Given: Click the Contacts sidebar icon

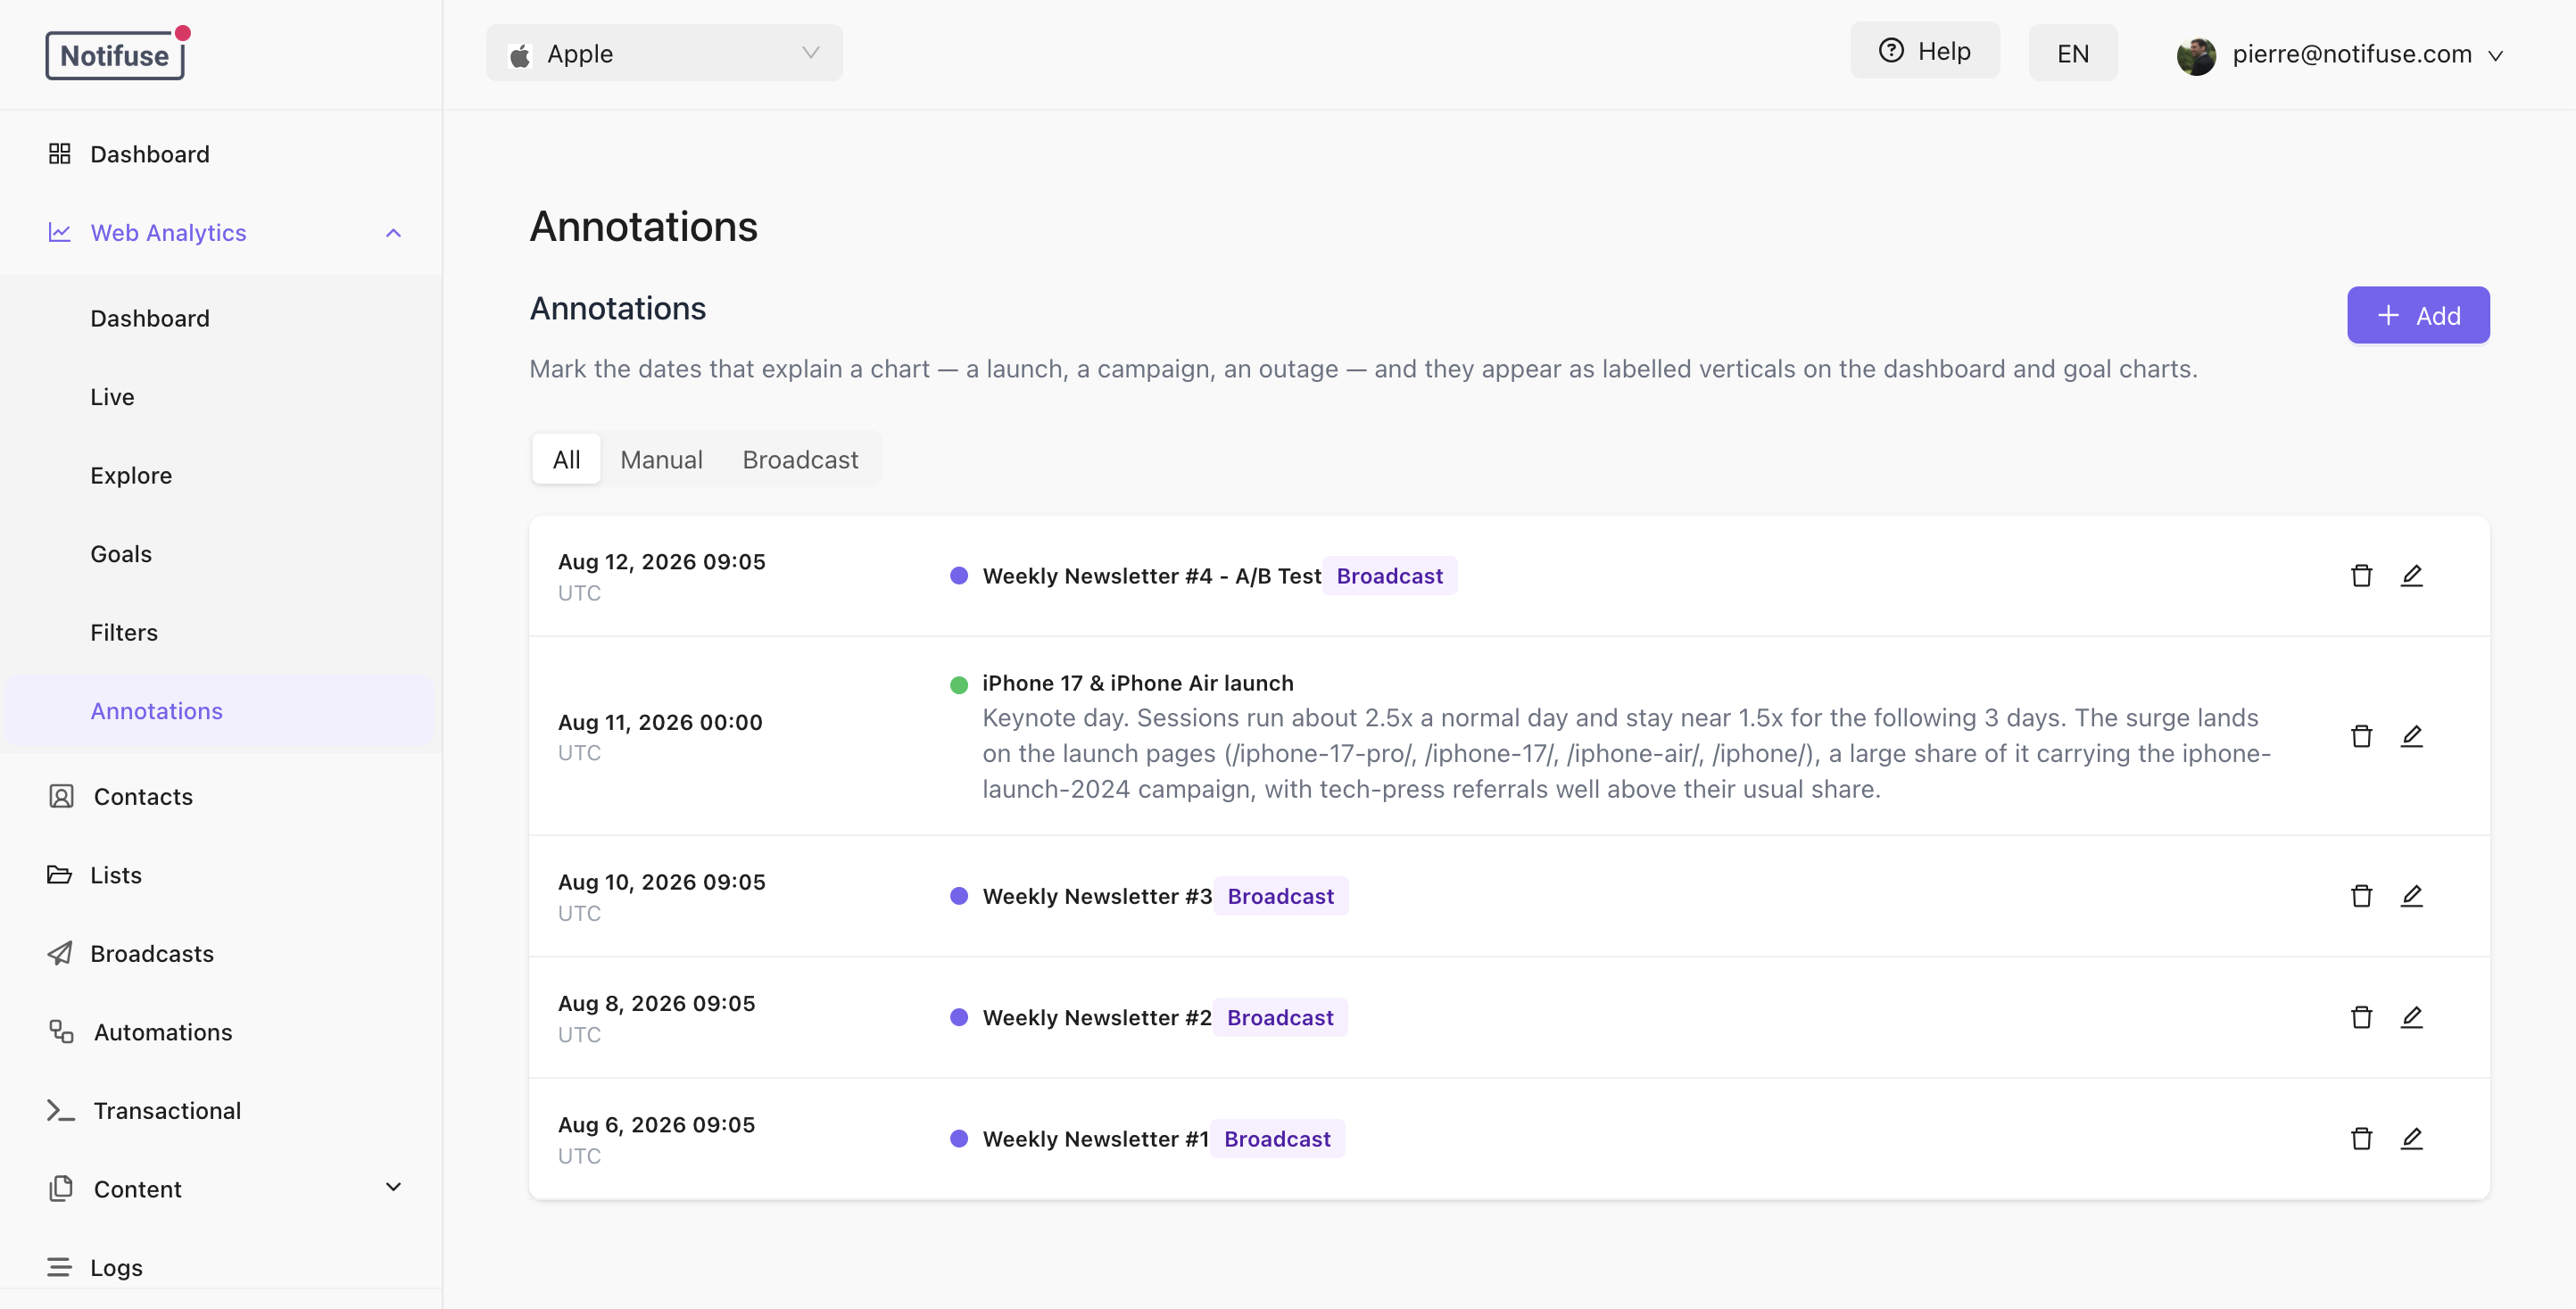Looking at the screenshot, I should click(61, 796).
